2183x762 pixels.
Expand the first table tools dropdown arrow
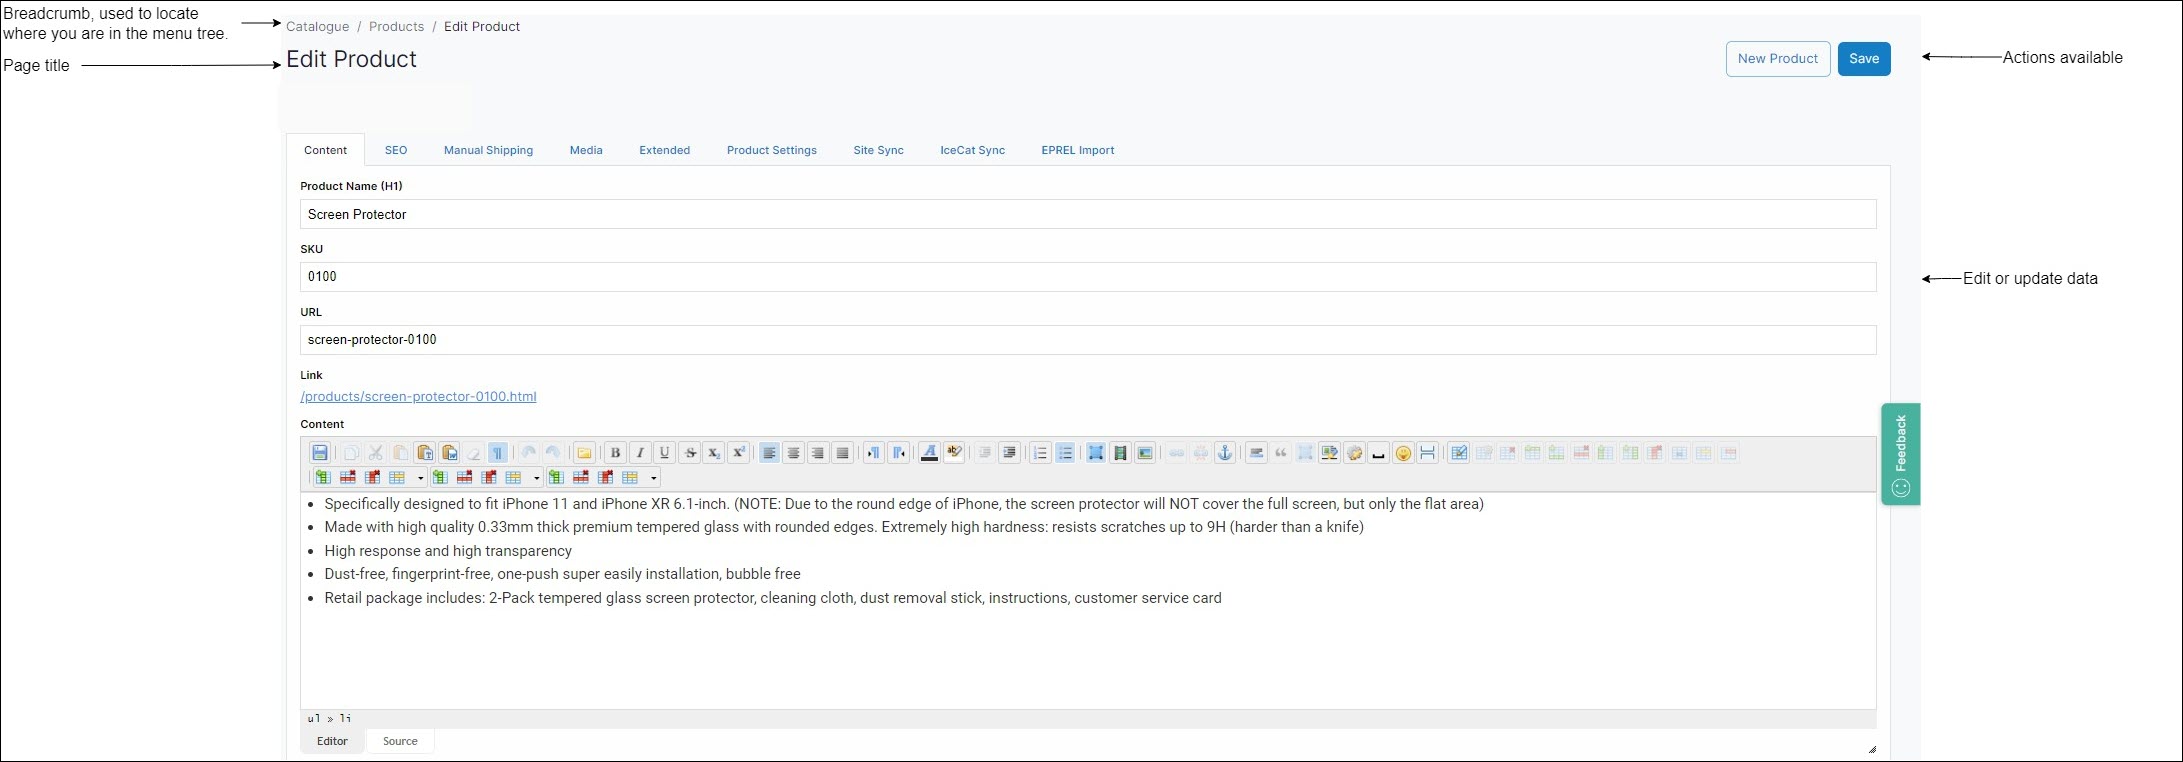(x=421, y=478)
